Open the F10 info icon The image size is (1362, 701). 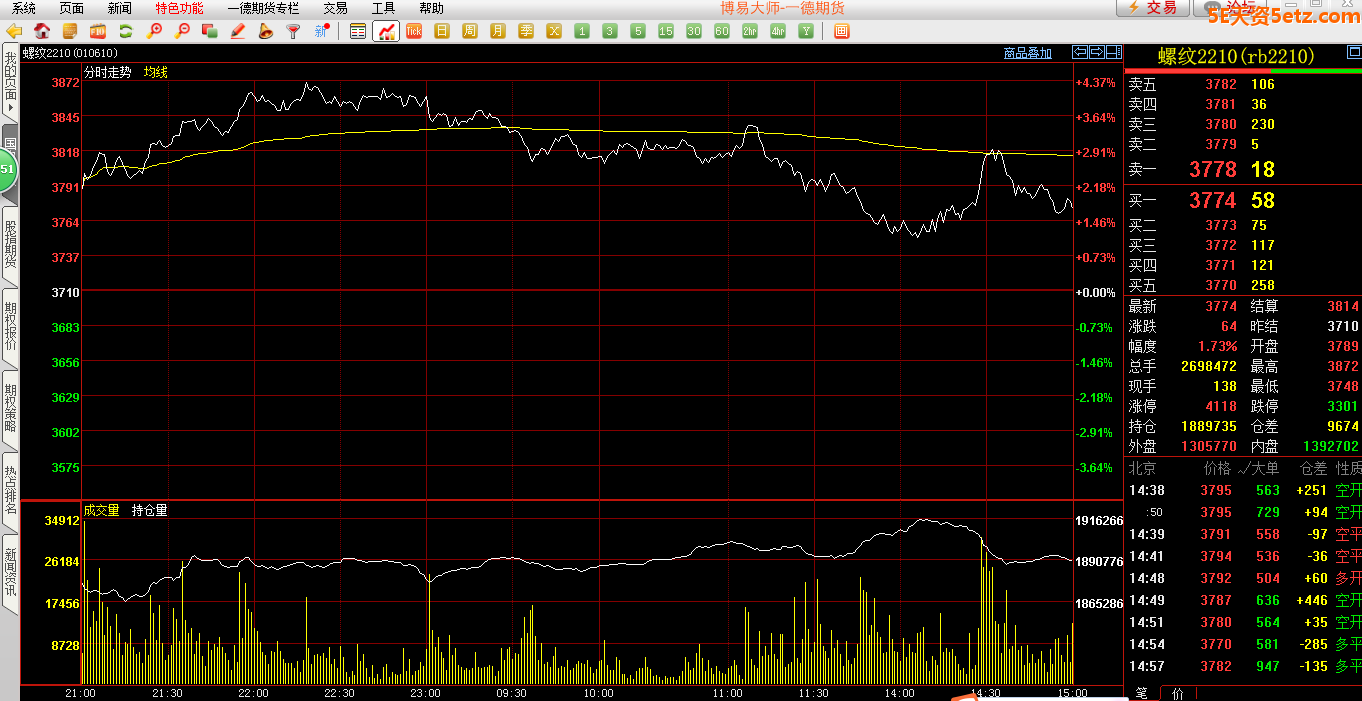pyautogui.click(x=97, y=31)
